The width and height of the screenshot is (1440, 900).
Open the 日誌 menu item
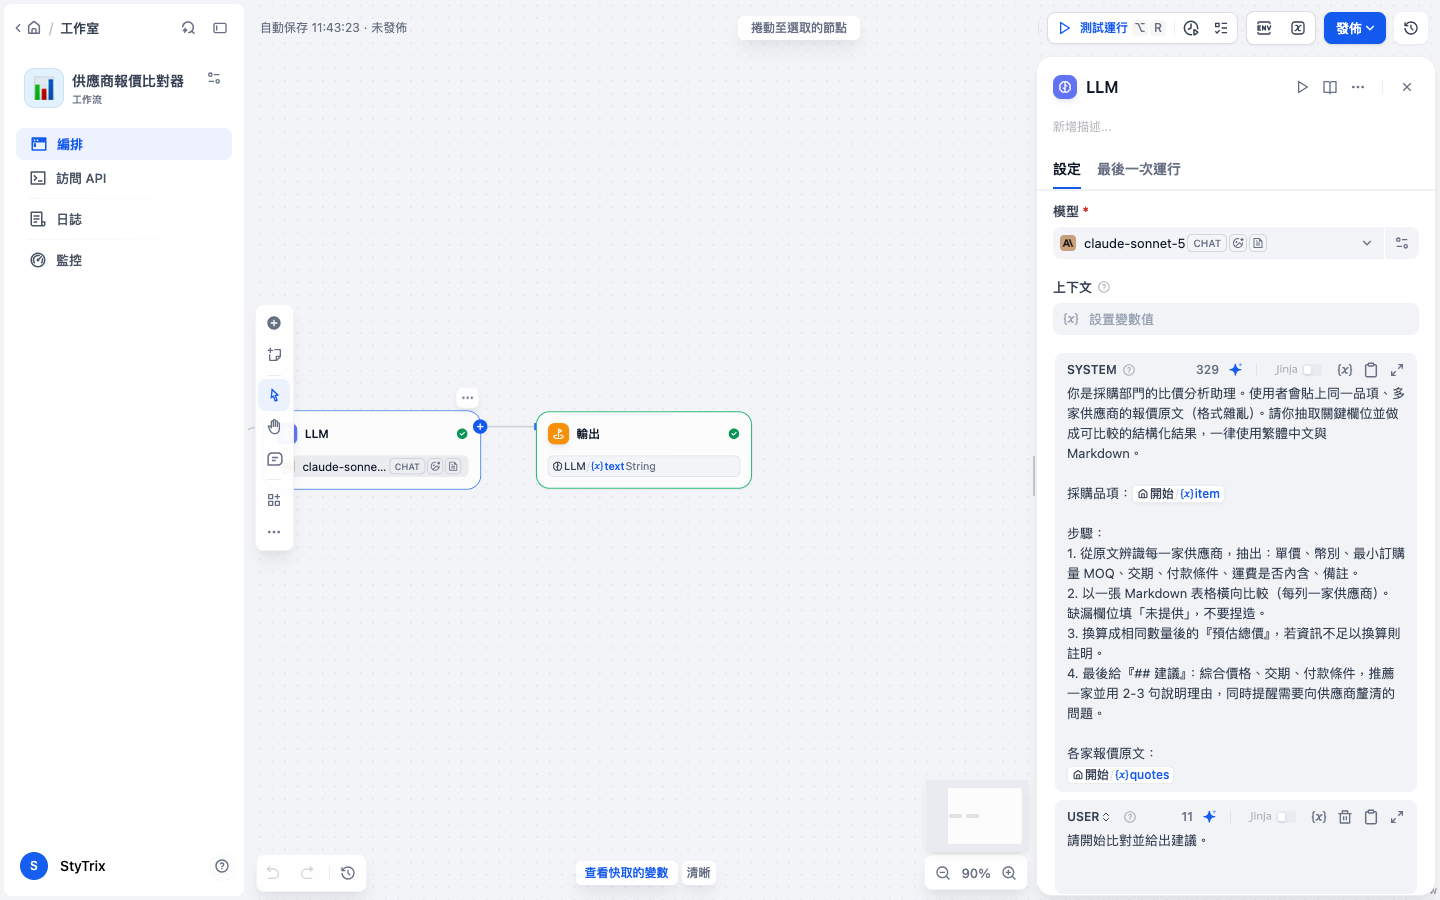124,219
